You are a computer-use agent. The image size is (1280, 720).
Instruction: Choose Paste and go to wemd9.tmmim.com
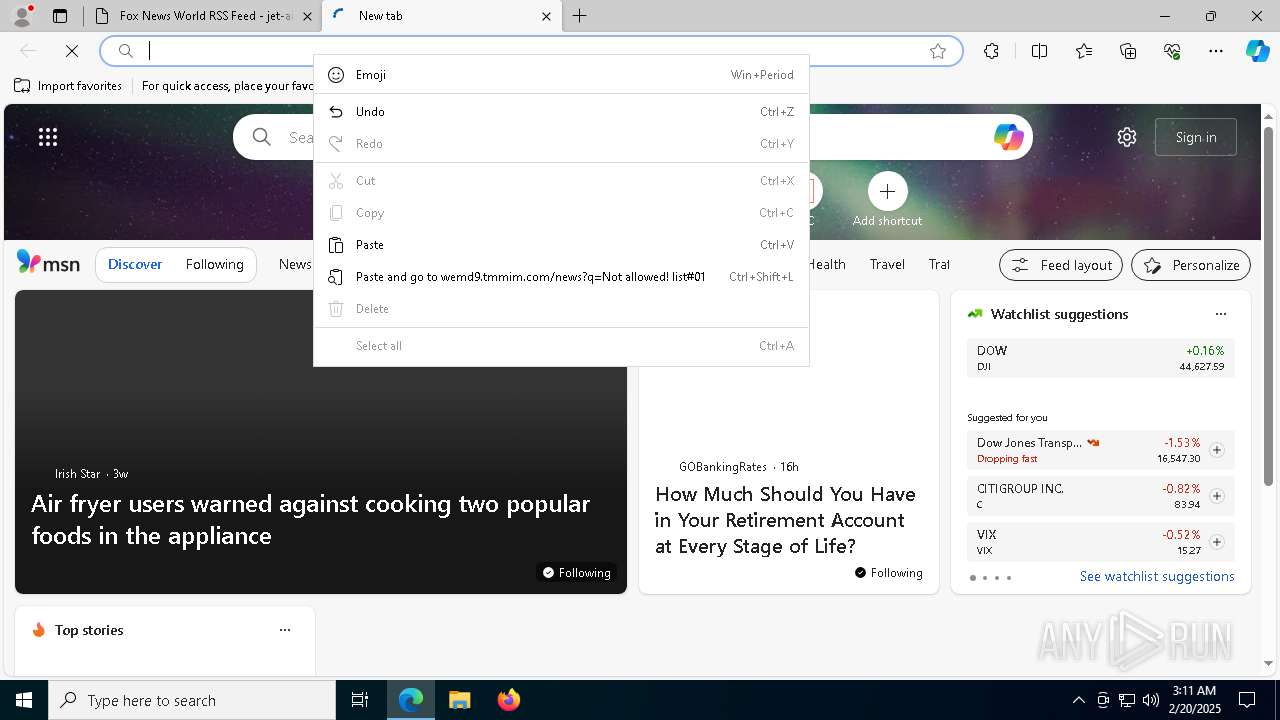tap(561, 277)
